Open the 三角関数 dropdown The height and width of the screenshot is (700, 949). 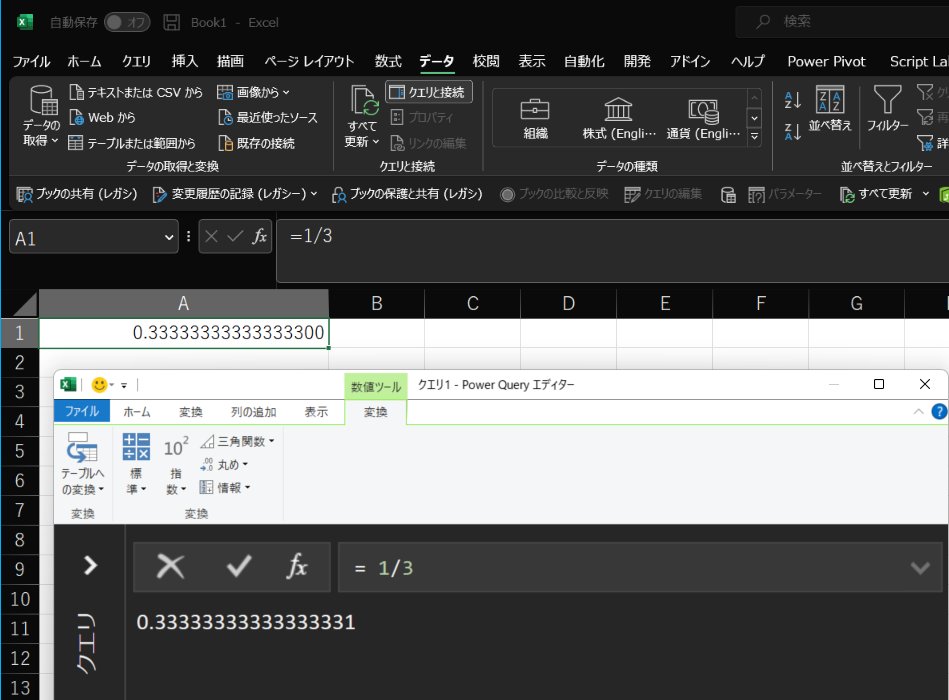[x=237, y=442]
